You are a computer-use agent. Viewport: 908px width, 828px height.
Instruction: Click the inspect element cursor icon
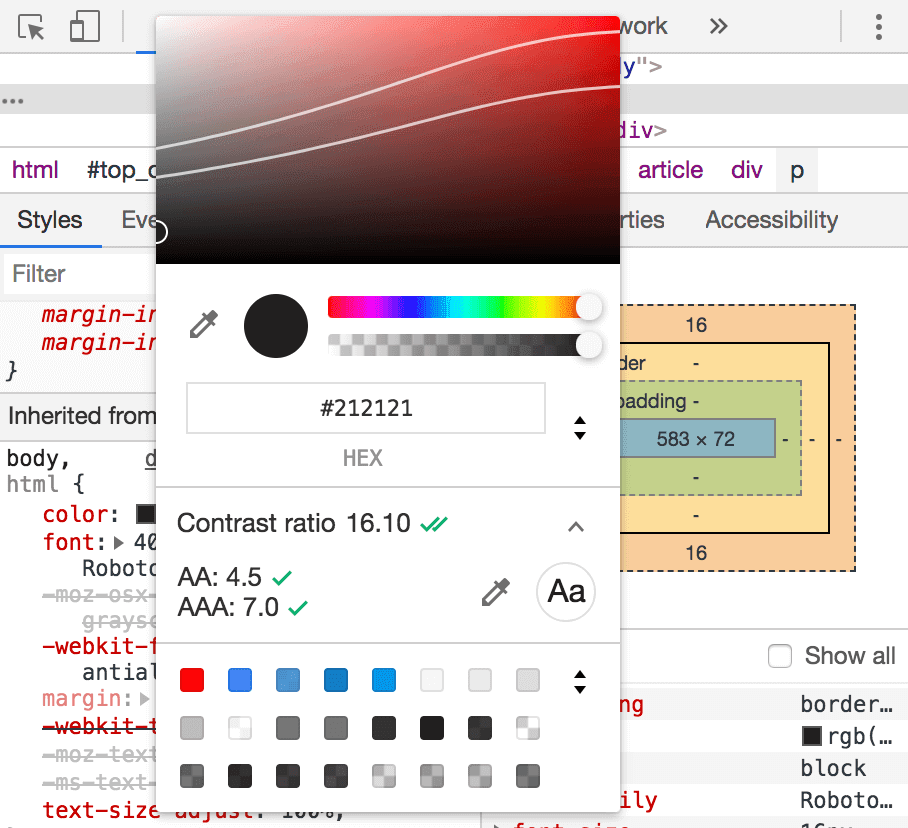pyautogui.click(x=33, y=27)
